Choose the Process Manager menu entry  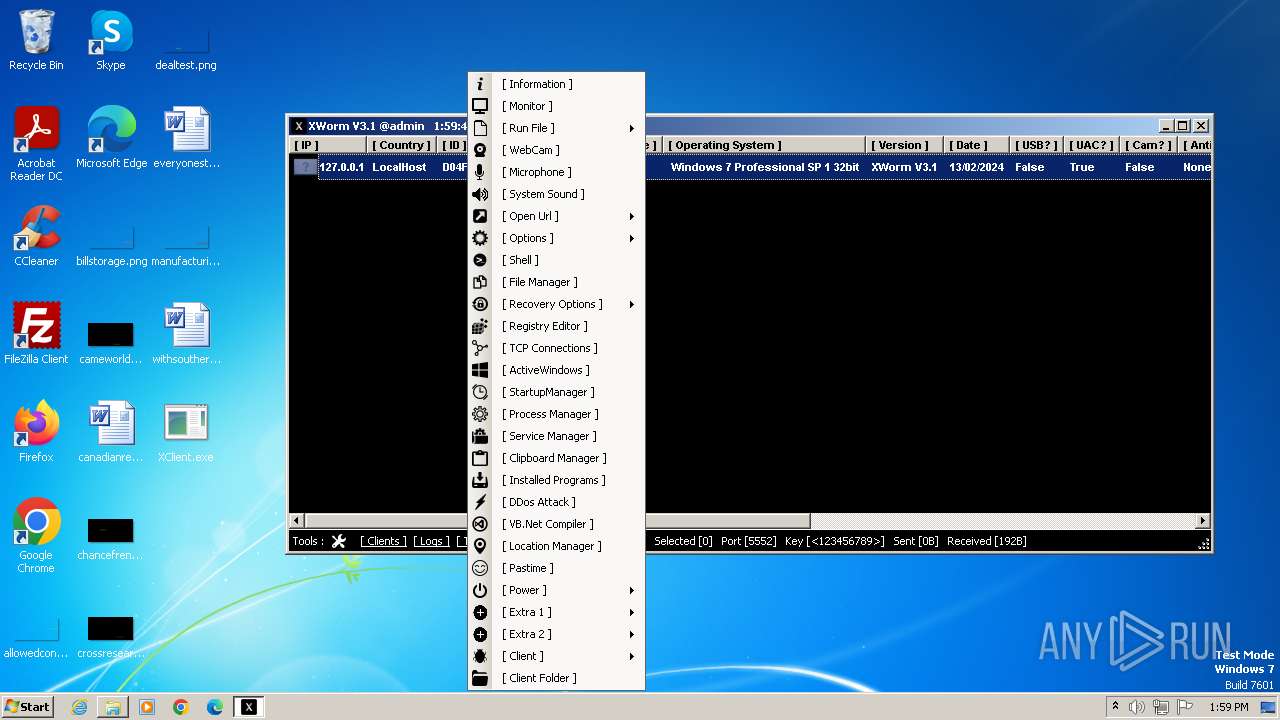coord(556,414)
